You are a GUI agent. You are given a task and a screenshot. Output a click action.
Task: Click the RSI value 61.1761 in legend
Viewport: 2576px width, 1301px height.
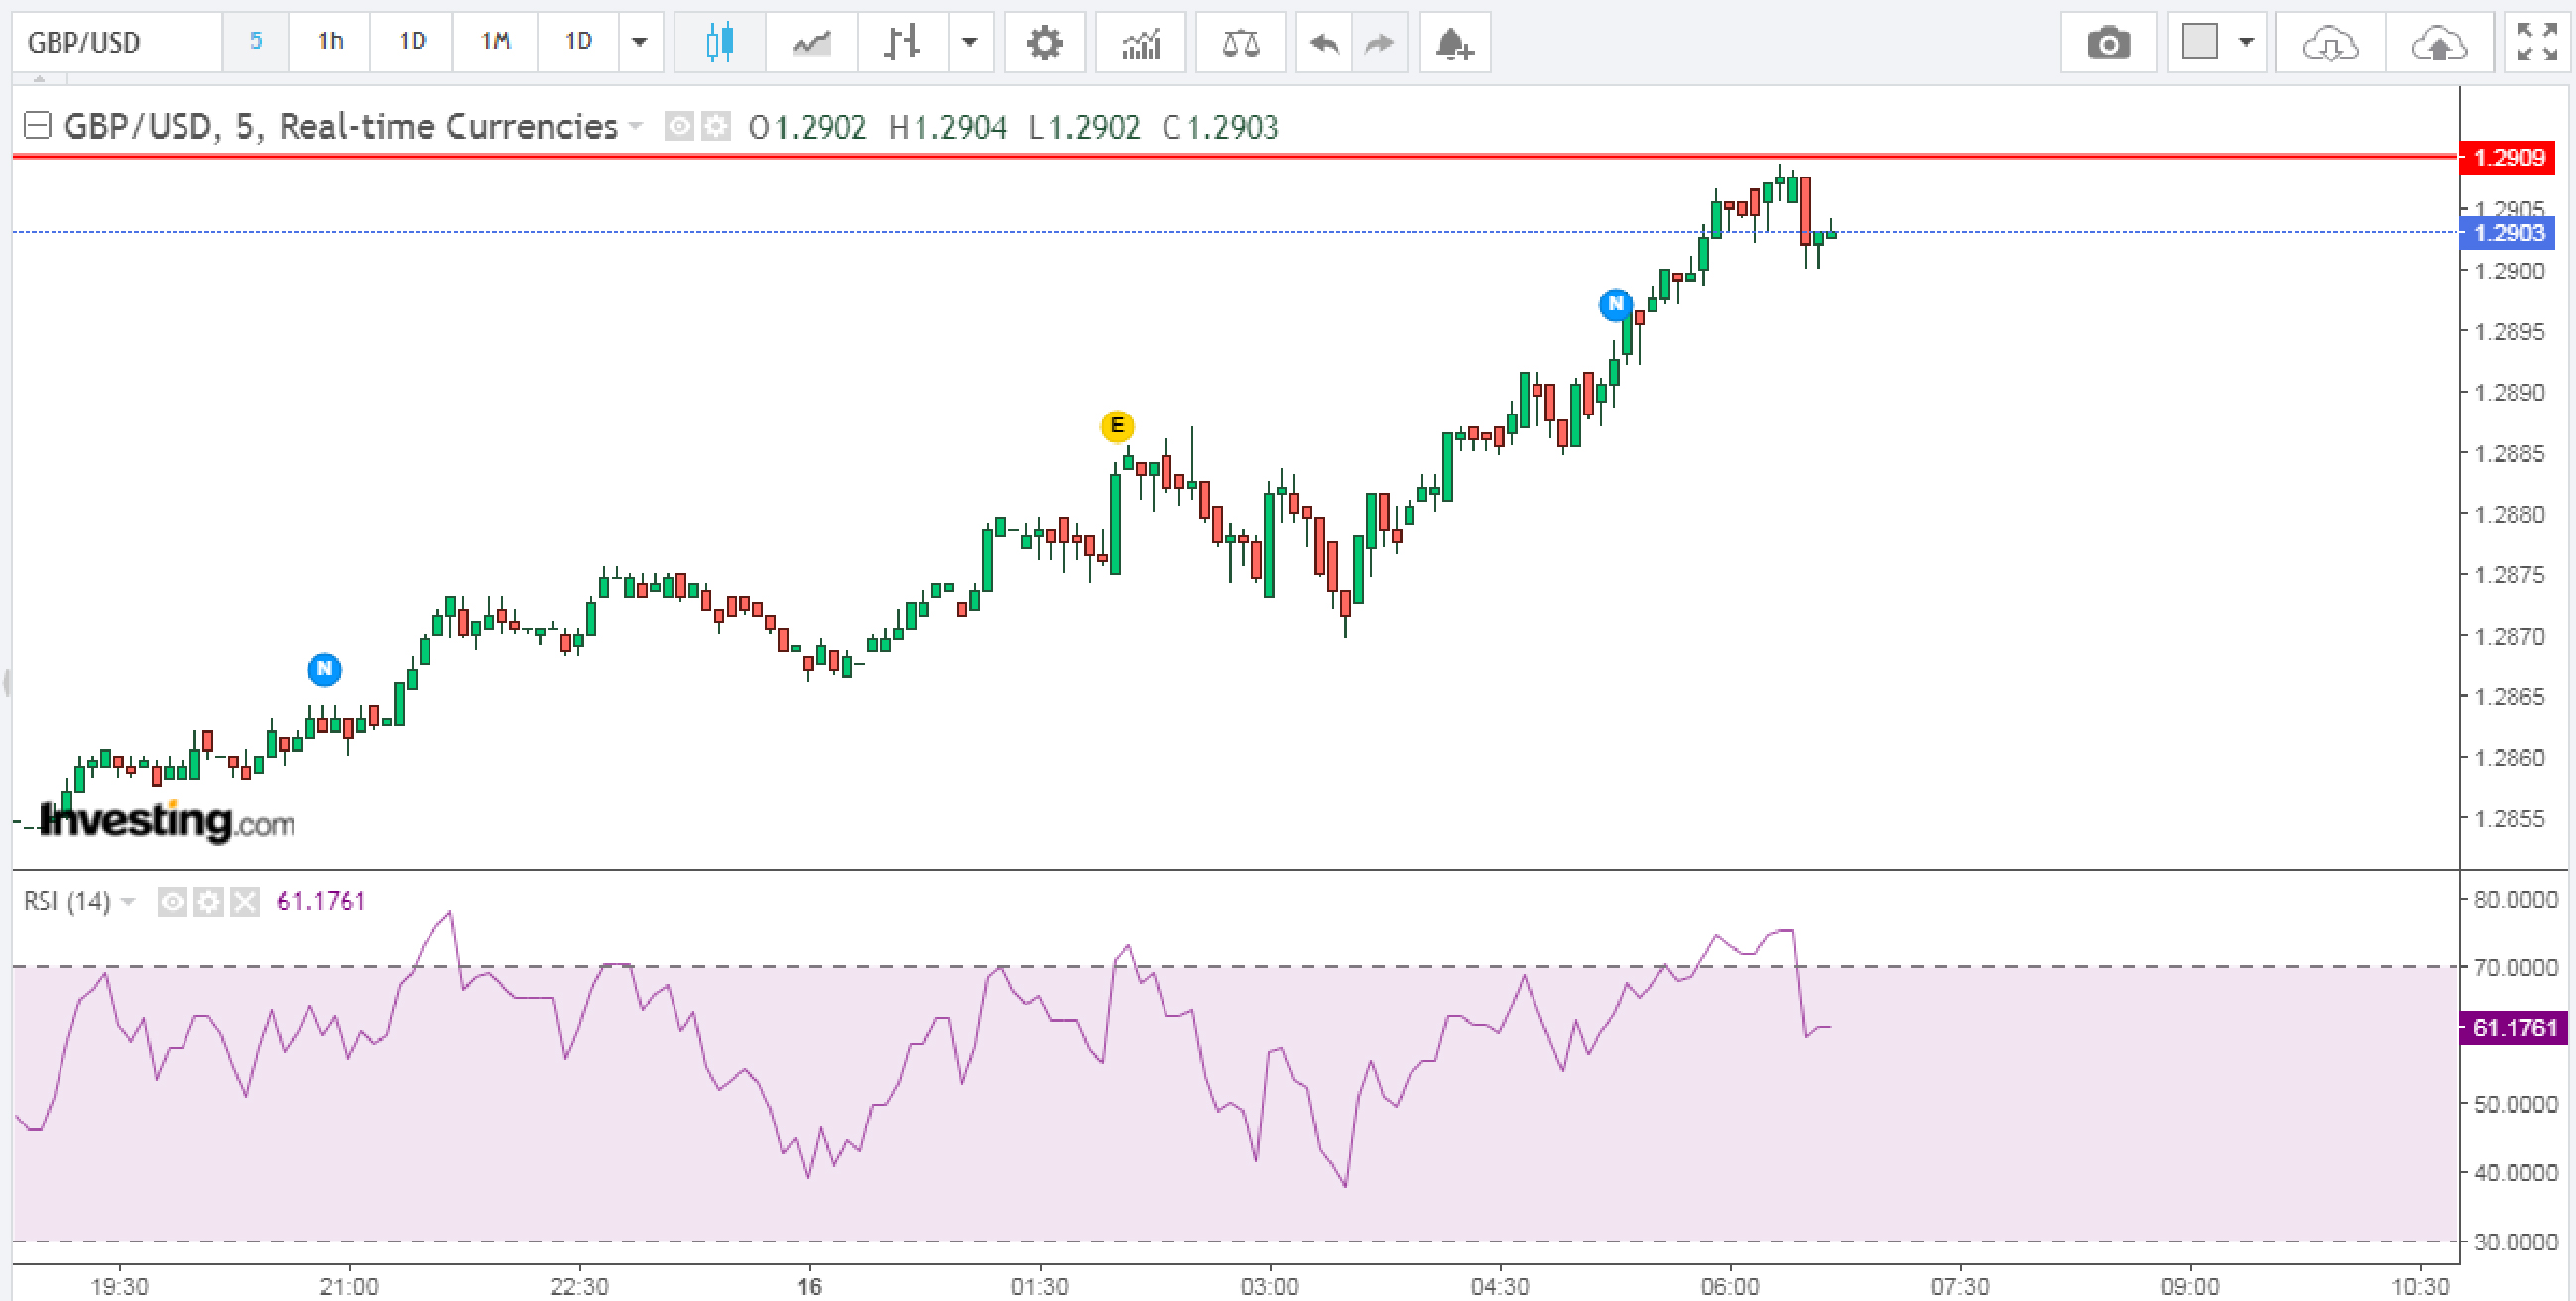coord(321,902)
